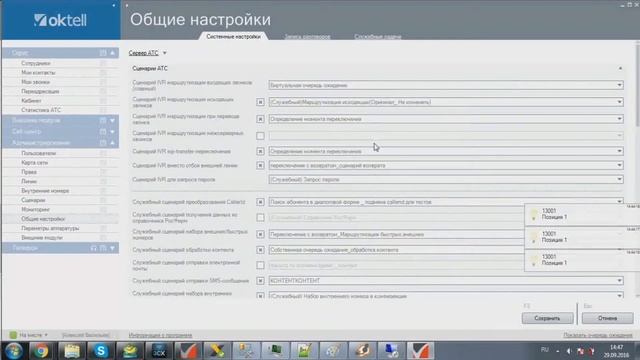Viewport: 640px width, 360px height.
Task: Switch to Запись разговоров tab
Action: click(x=307, y=36)
